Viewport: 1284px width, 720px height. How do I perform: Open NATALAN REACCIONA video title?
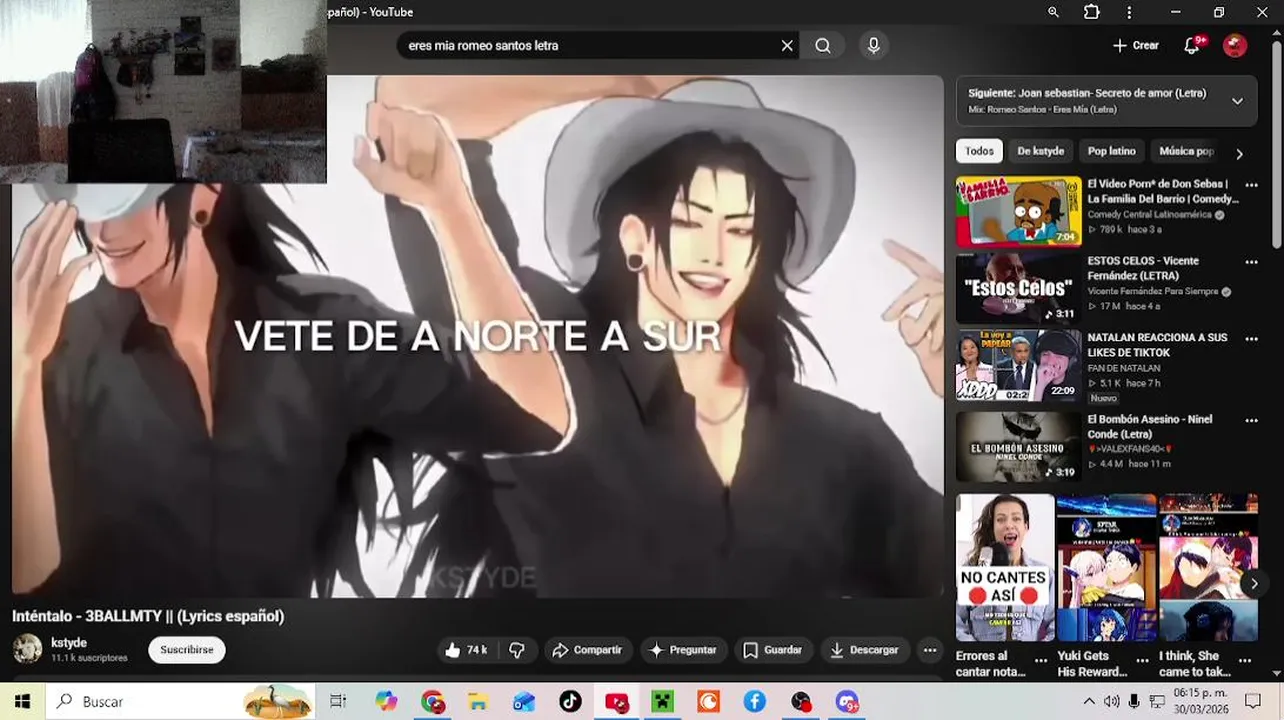1157,345
